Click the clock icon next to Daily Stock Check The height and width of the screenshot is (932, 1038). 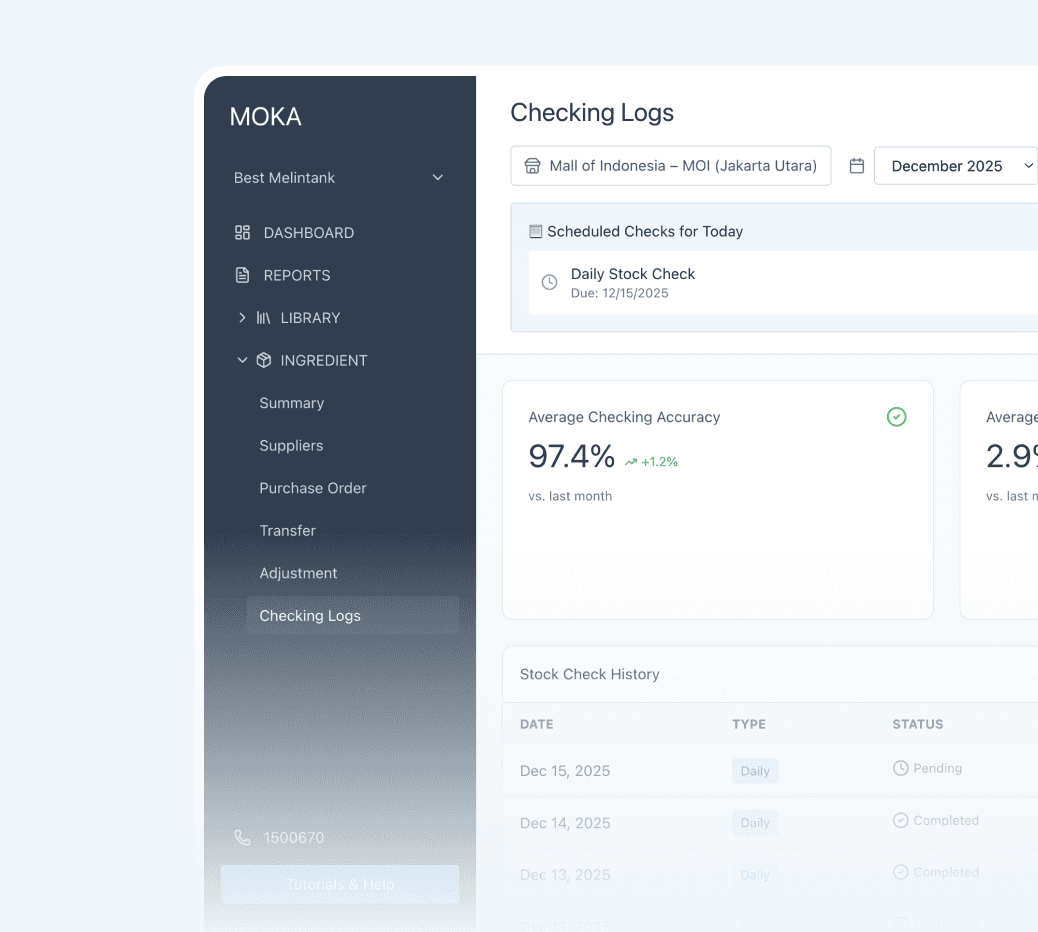[x=549, y=282]
